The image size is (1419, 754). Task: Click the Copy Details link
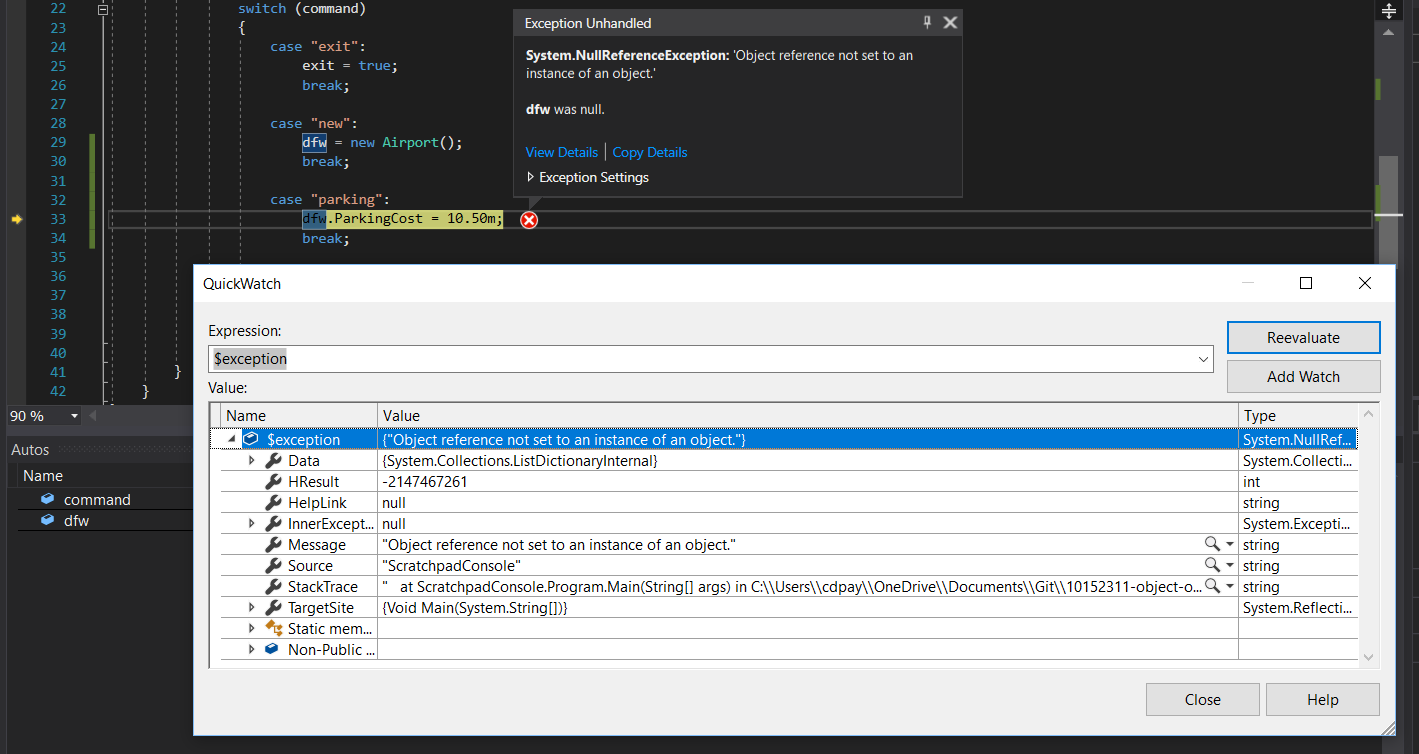click(650, 152)
